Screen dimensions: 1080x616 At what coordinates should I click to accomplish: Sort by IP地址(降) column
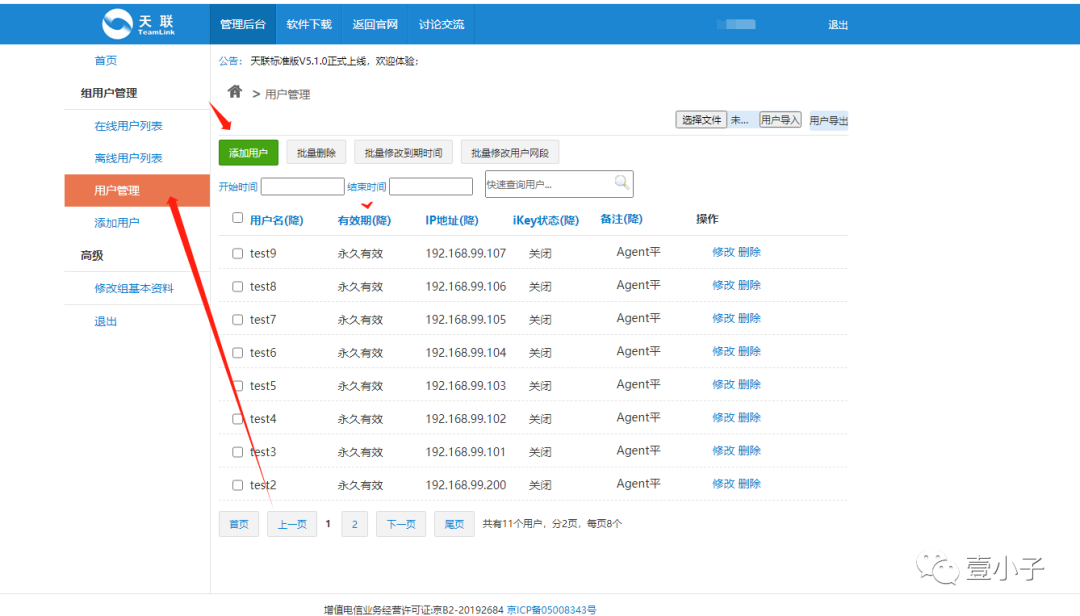pos(452,220)
